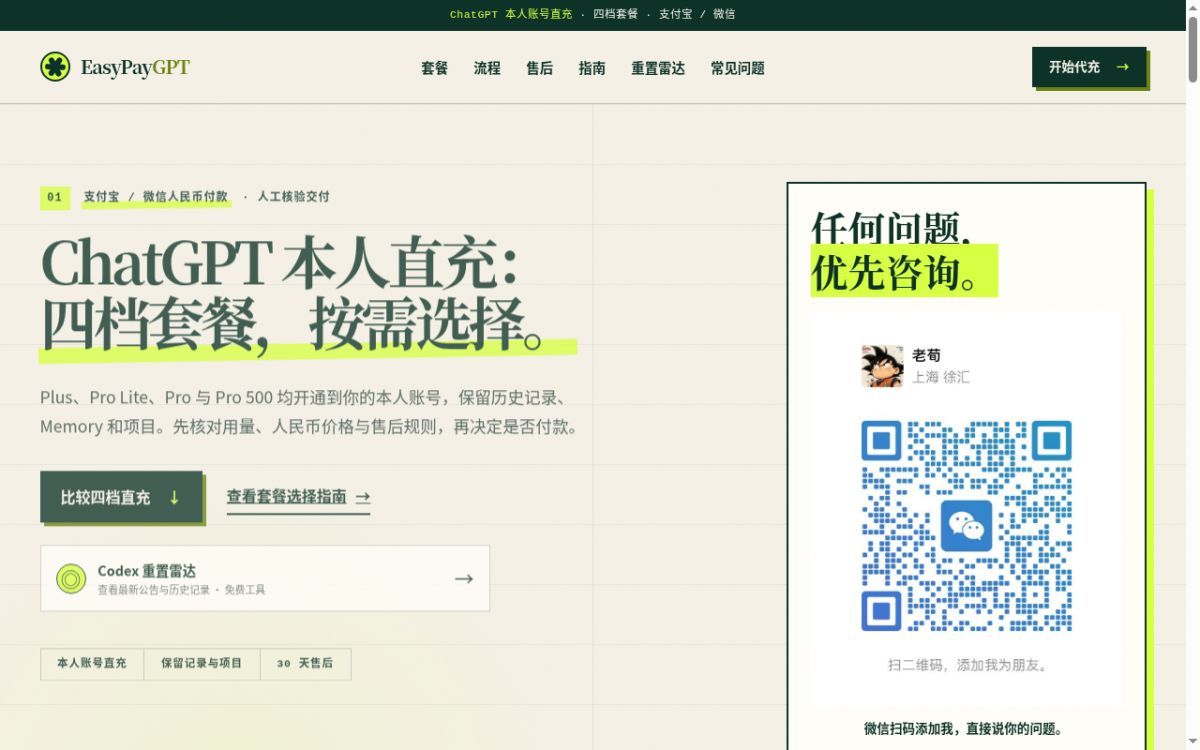Screen dimensions: 1200x750
Task: Click the 支付宝 highlighted text
Action: 101,197
